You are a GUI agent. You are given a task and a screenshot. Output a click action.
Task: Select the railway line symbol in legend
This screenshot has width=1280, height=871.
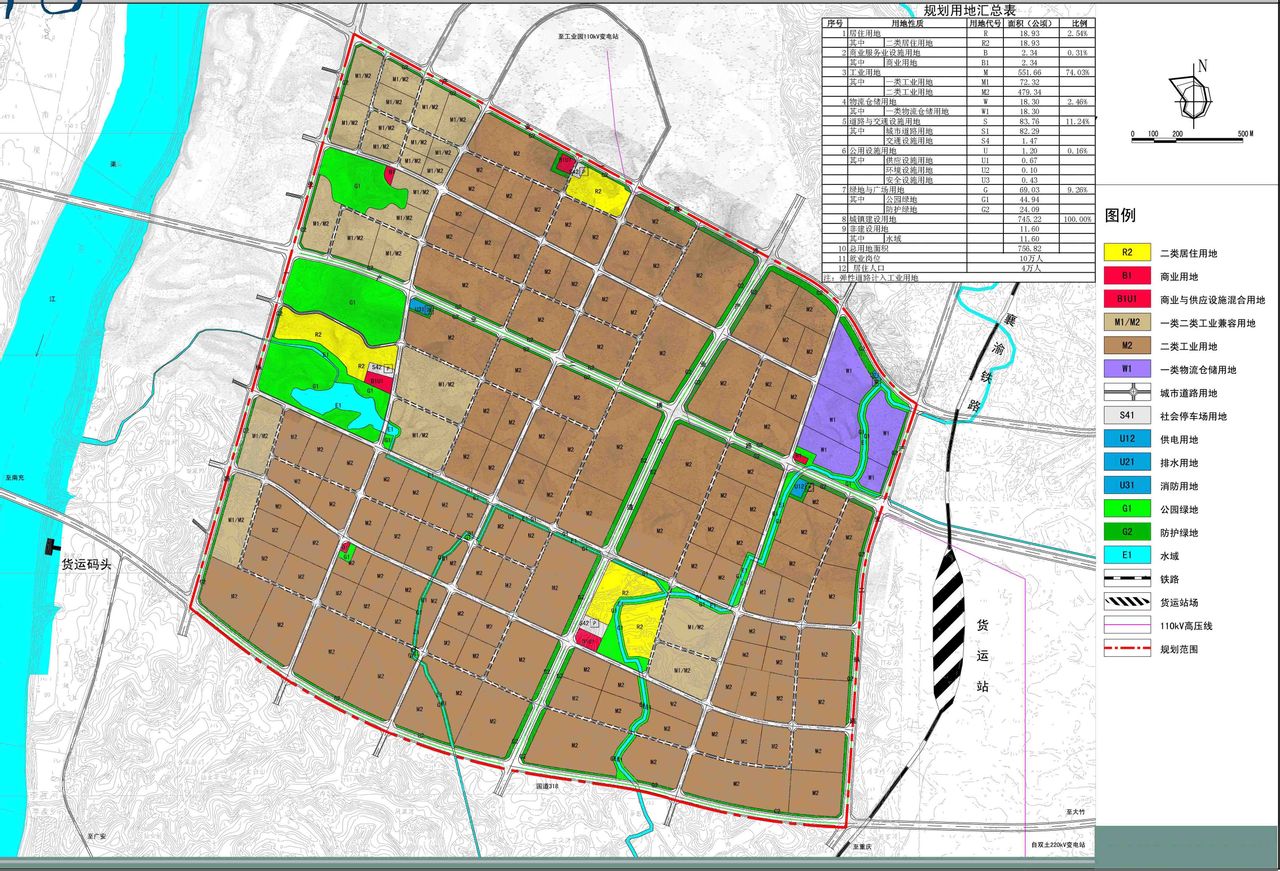1125,579
